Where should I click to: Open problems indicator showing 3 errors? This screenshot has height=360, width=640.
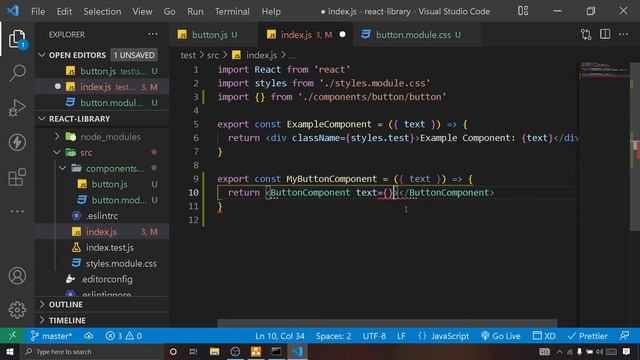[x=124, y=336]
